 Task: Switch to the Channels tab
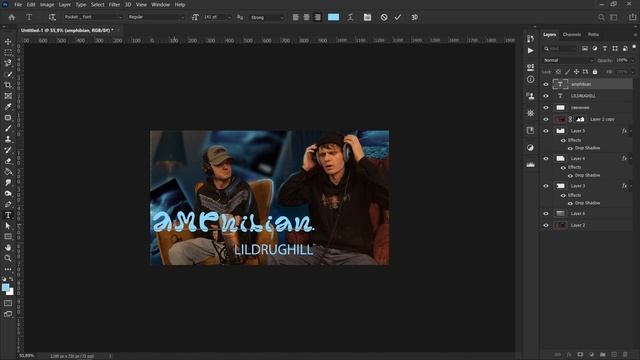tap(571, 35)
